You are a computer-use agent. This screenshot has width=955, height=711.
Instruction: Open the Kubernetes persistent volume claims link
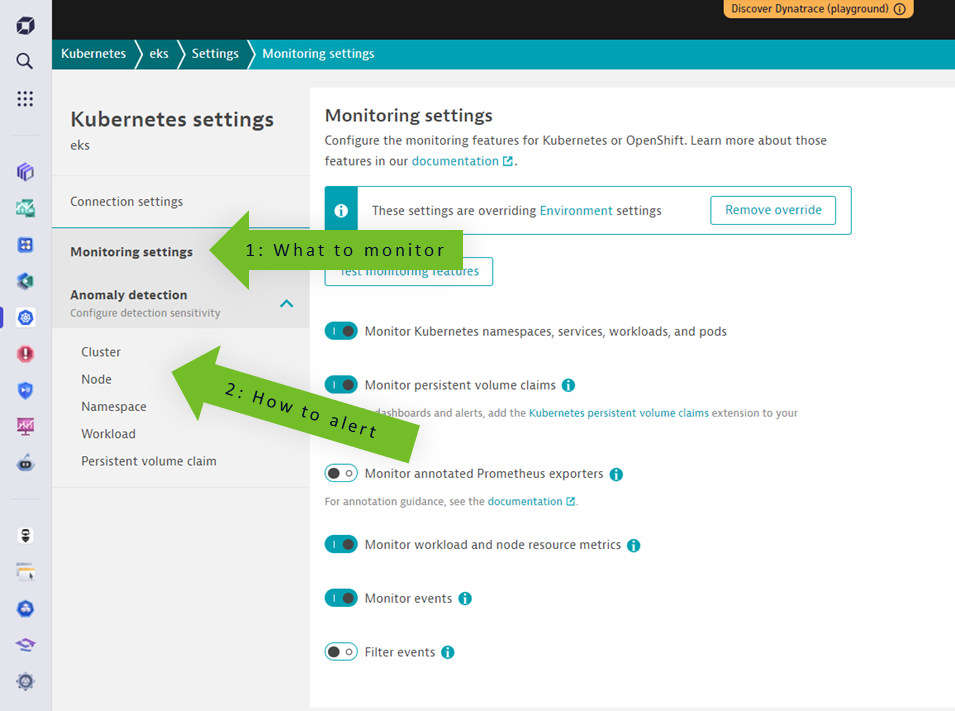coord(619,413)
